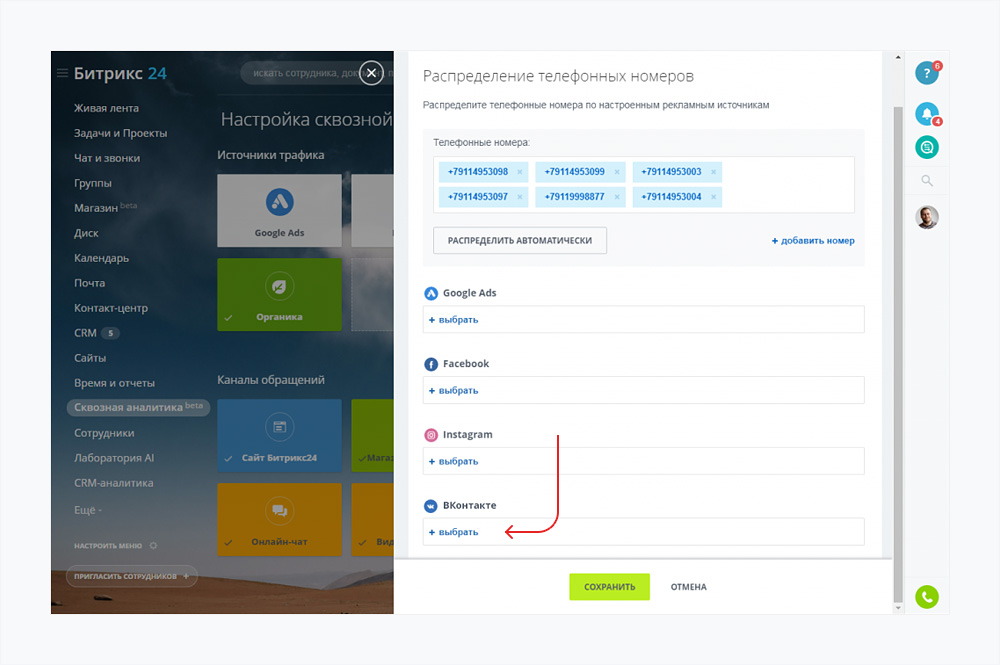
Task: Open the user profile avatar
Action: pyautogui.click(x=927, y=217)
